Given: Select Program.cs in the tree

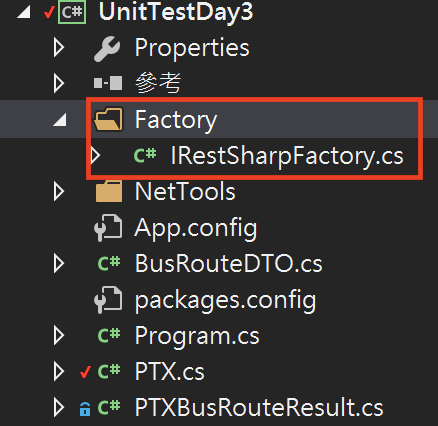Looking at the screenshot, I should point(197,336).
